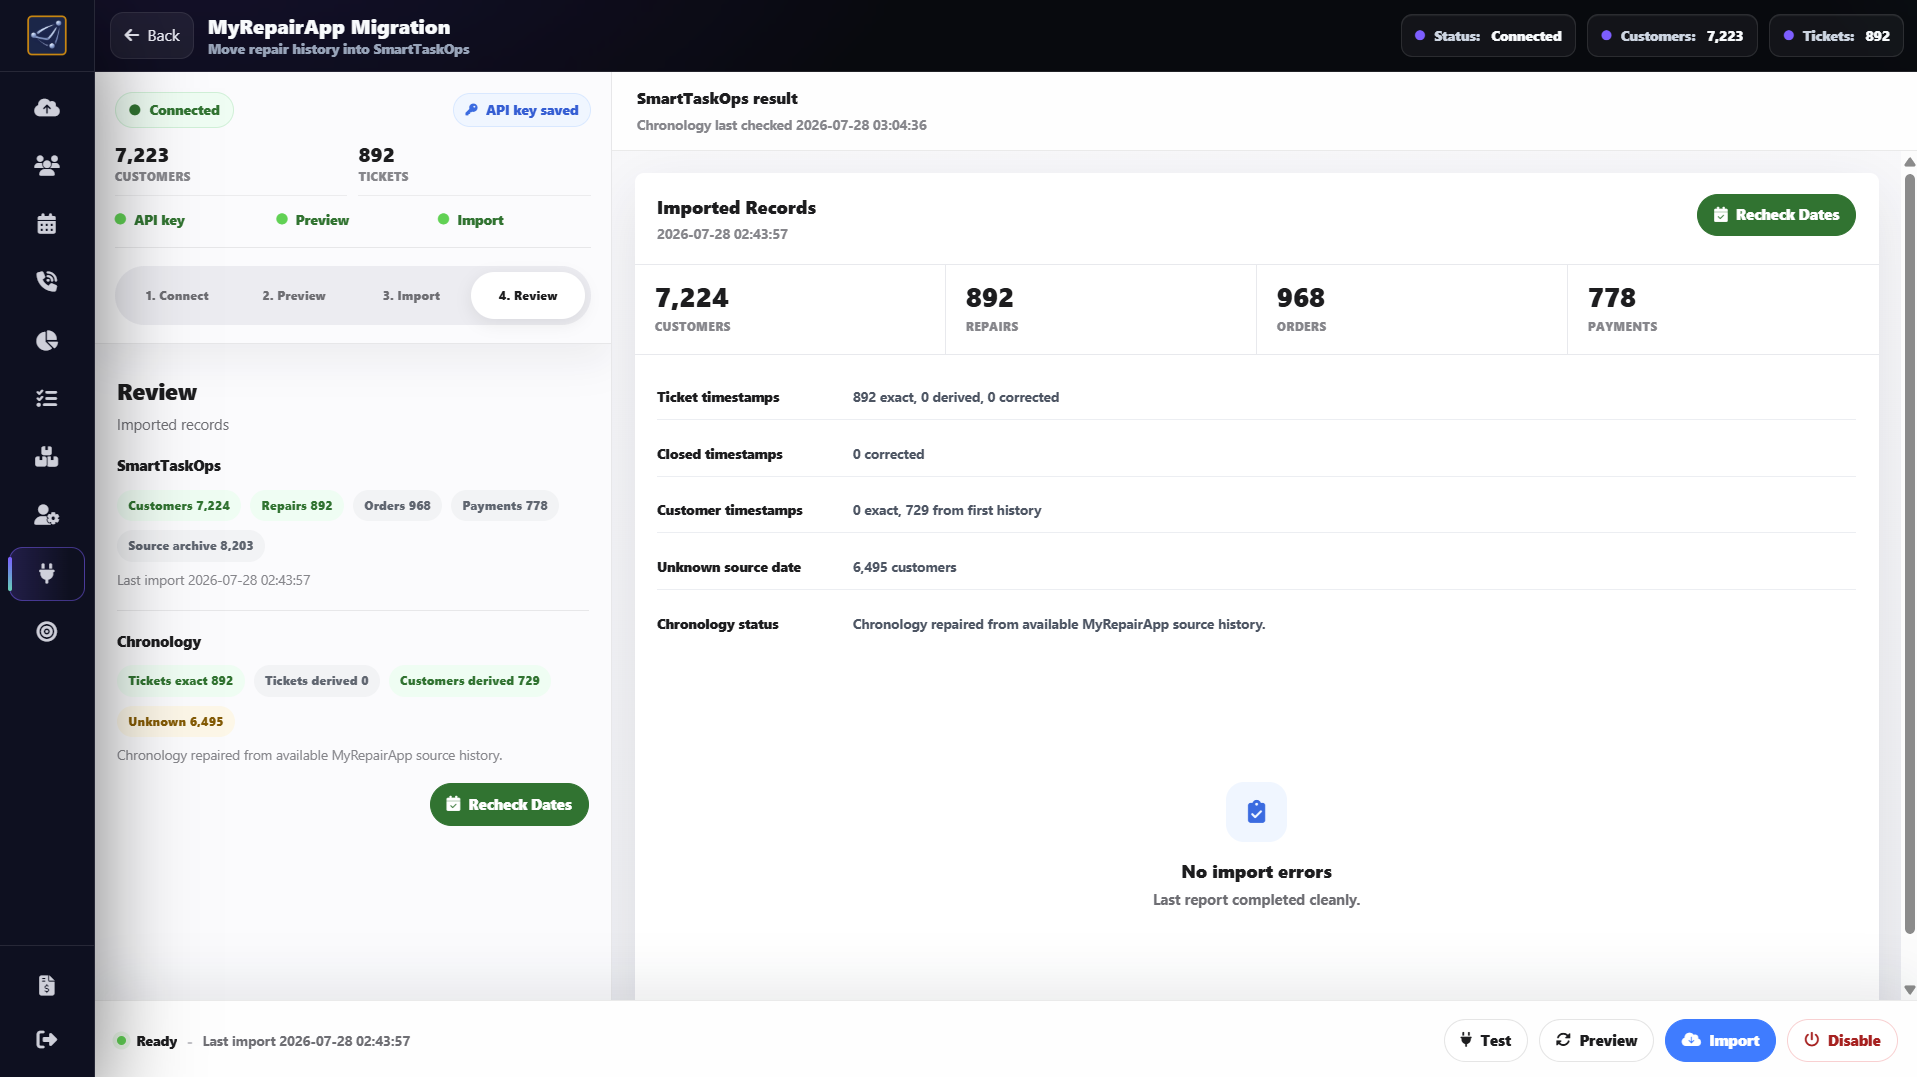The image size is (1917, 1077).
Task: Click the Orders 968 chip
Action: click(397, 506)
